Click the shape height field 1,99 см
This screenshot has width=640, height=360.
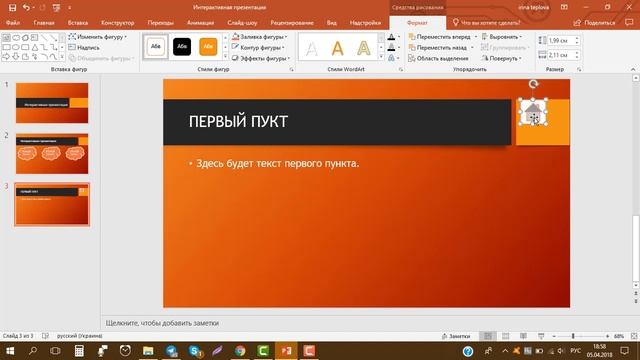[560, 40]
